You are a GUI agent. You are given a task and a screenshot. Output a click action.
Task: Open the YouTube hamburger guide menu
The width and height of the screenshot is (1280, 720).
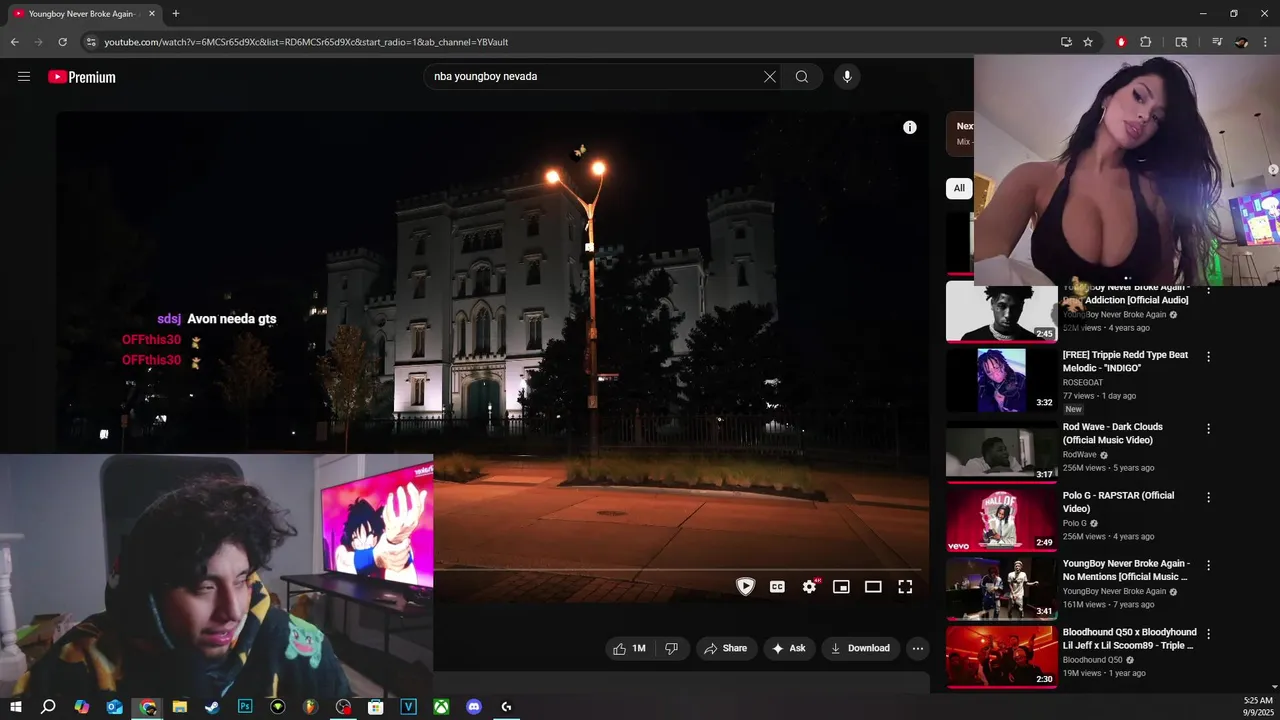coord(24,77)
